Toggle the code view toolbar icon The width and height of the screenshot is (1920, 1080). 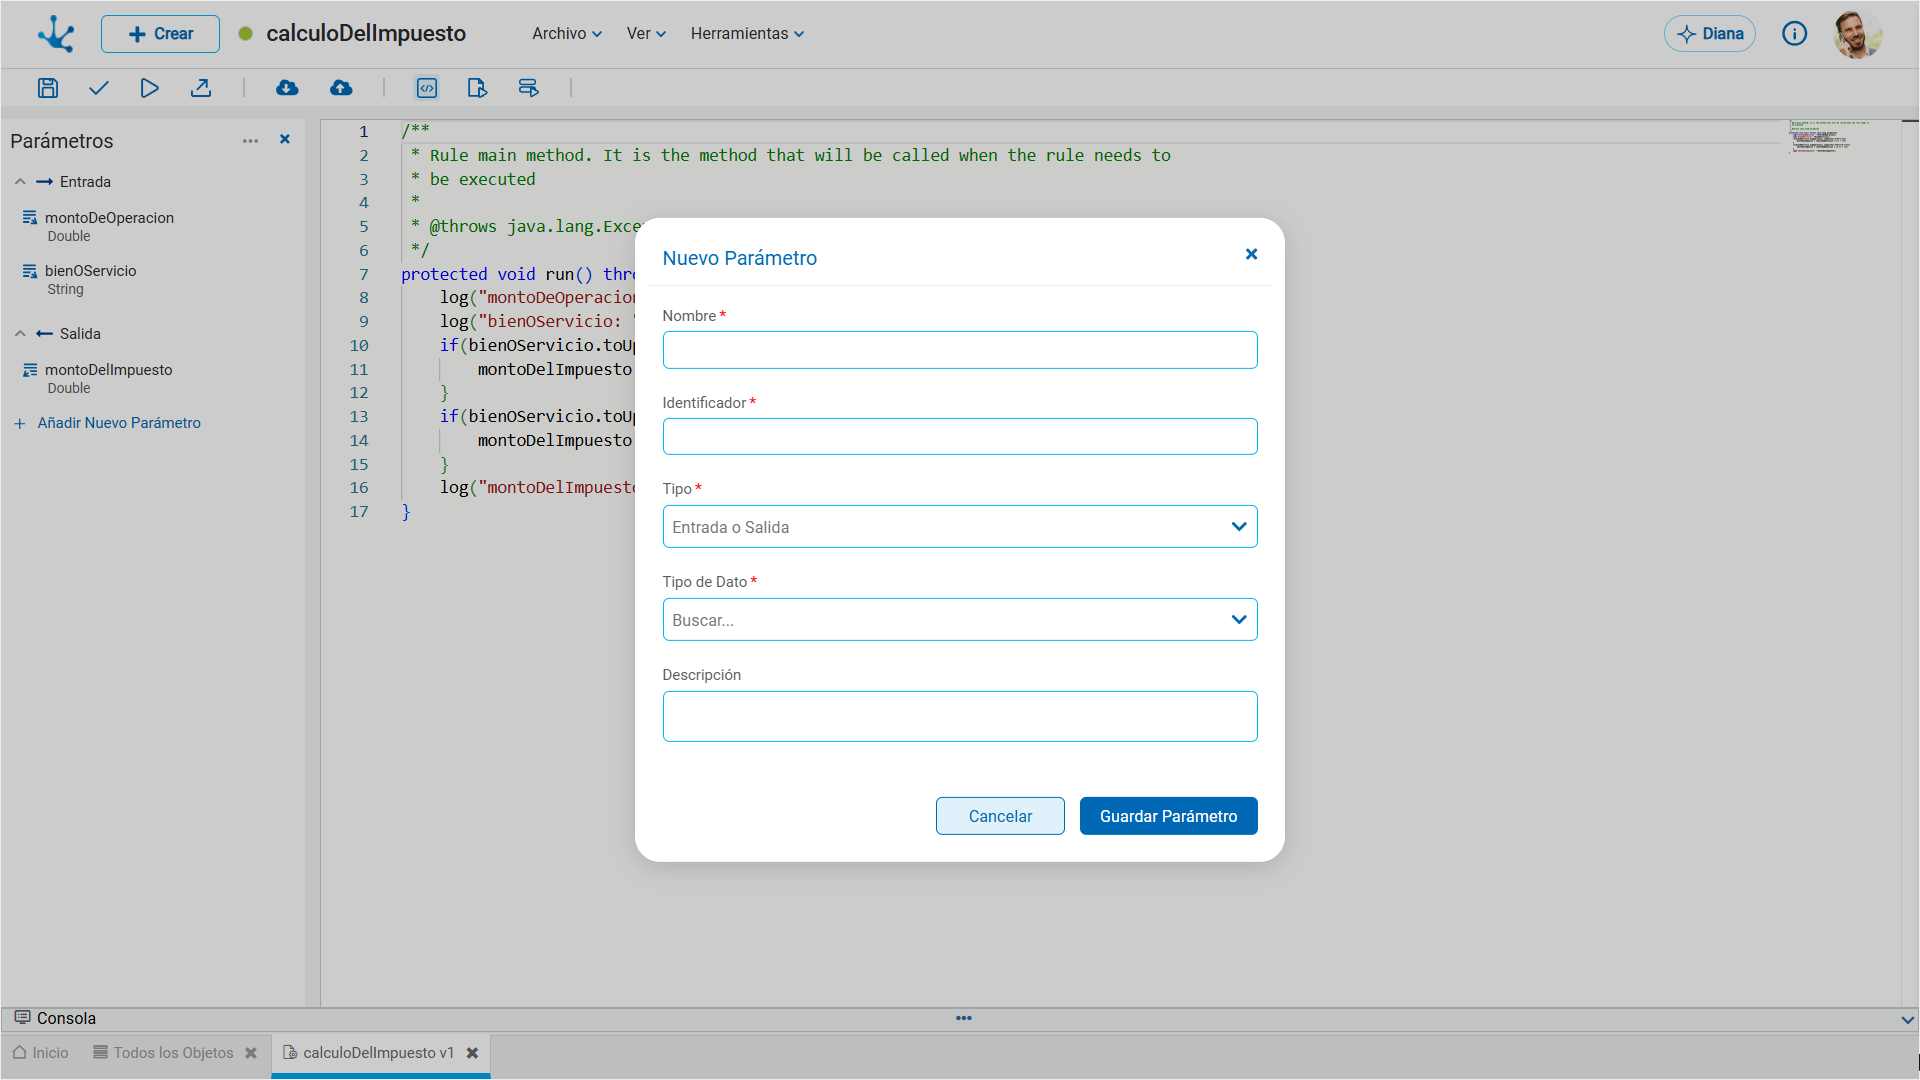(427, 88)
